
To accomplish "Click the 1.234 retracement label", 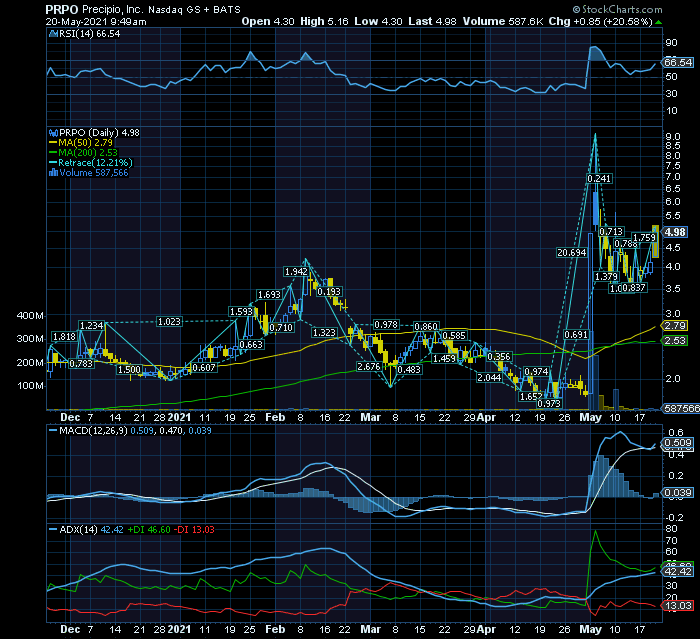I will click(x=92, y=326).
